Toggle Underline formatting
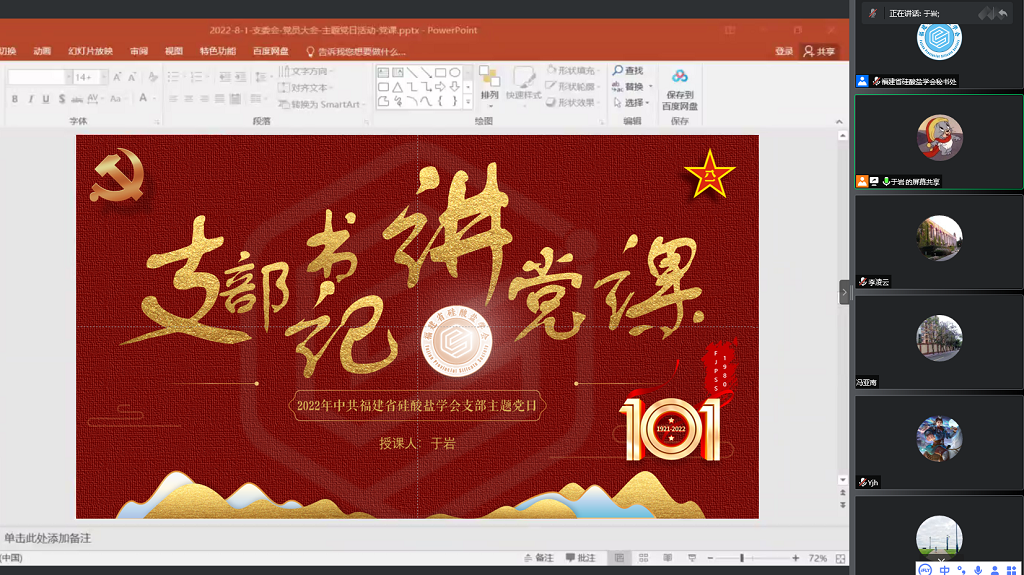1024x575 pixels. tap(46, 99)
